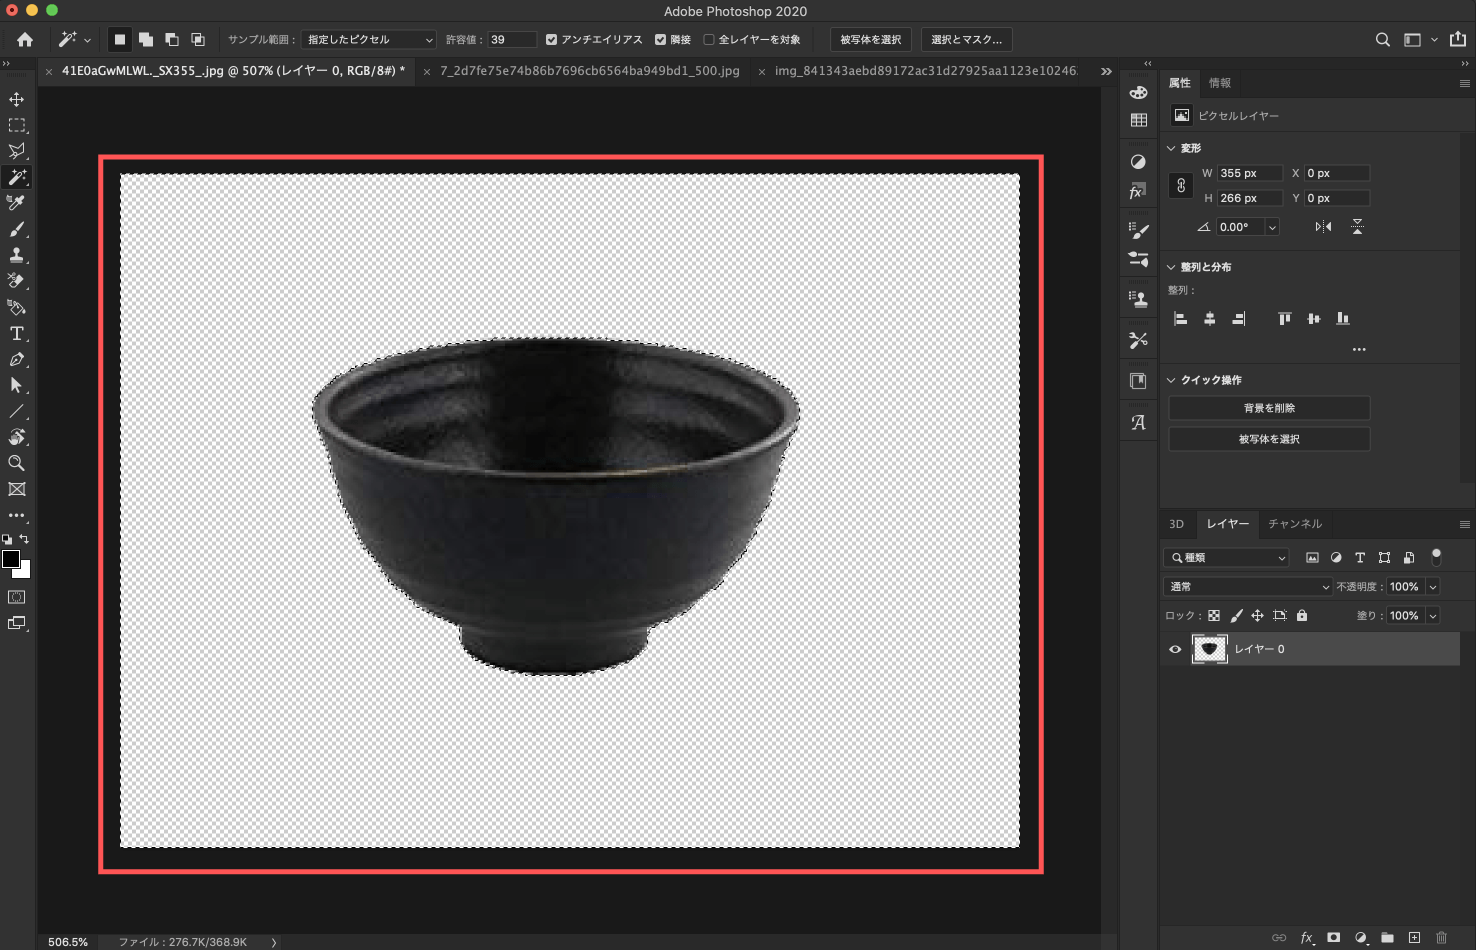Collapse the 整列と分布 section
This screenshot has height=950, width=1476.
pyautogui.click(x=1171, y=267)
